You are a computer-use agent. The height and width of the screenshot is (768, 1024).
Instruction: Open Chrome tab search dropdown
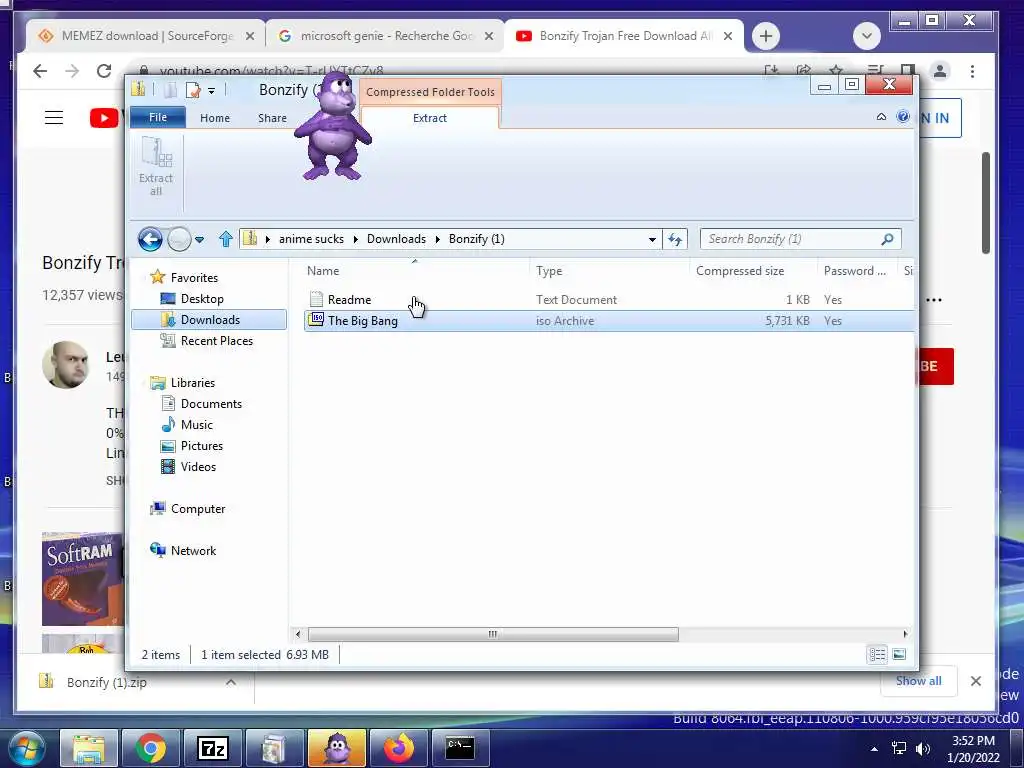[x=867, y=36]
